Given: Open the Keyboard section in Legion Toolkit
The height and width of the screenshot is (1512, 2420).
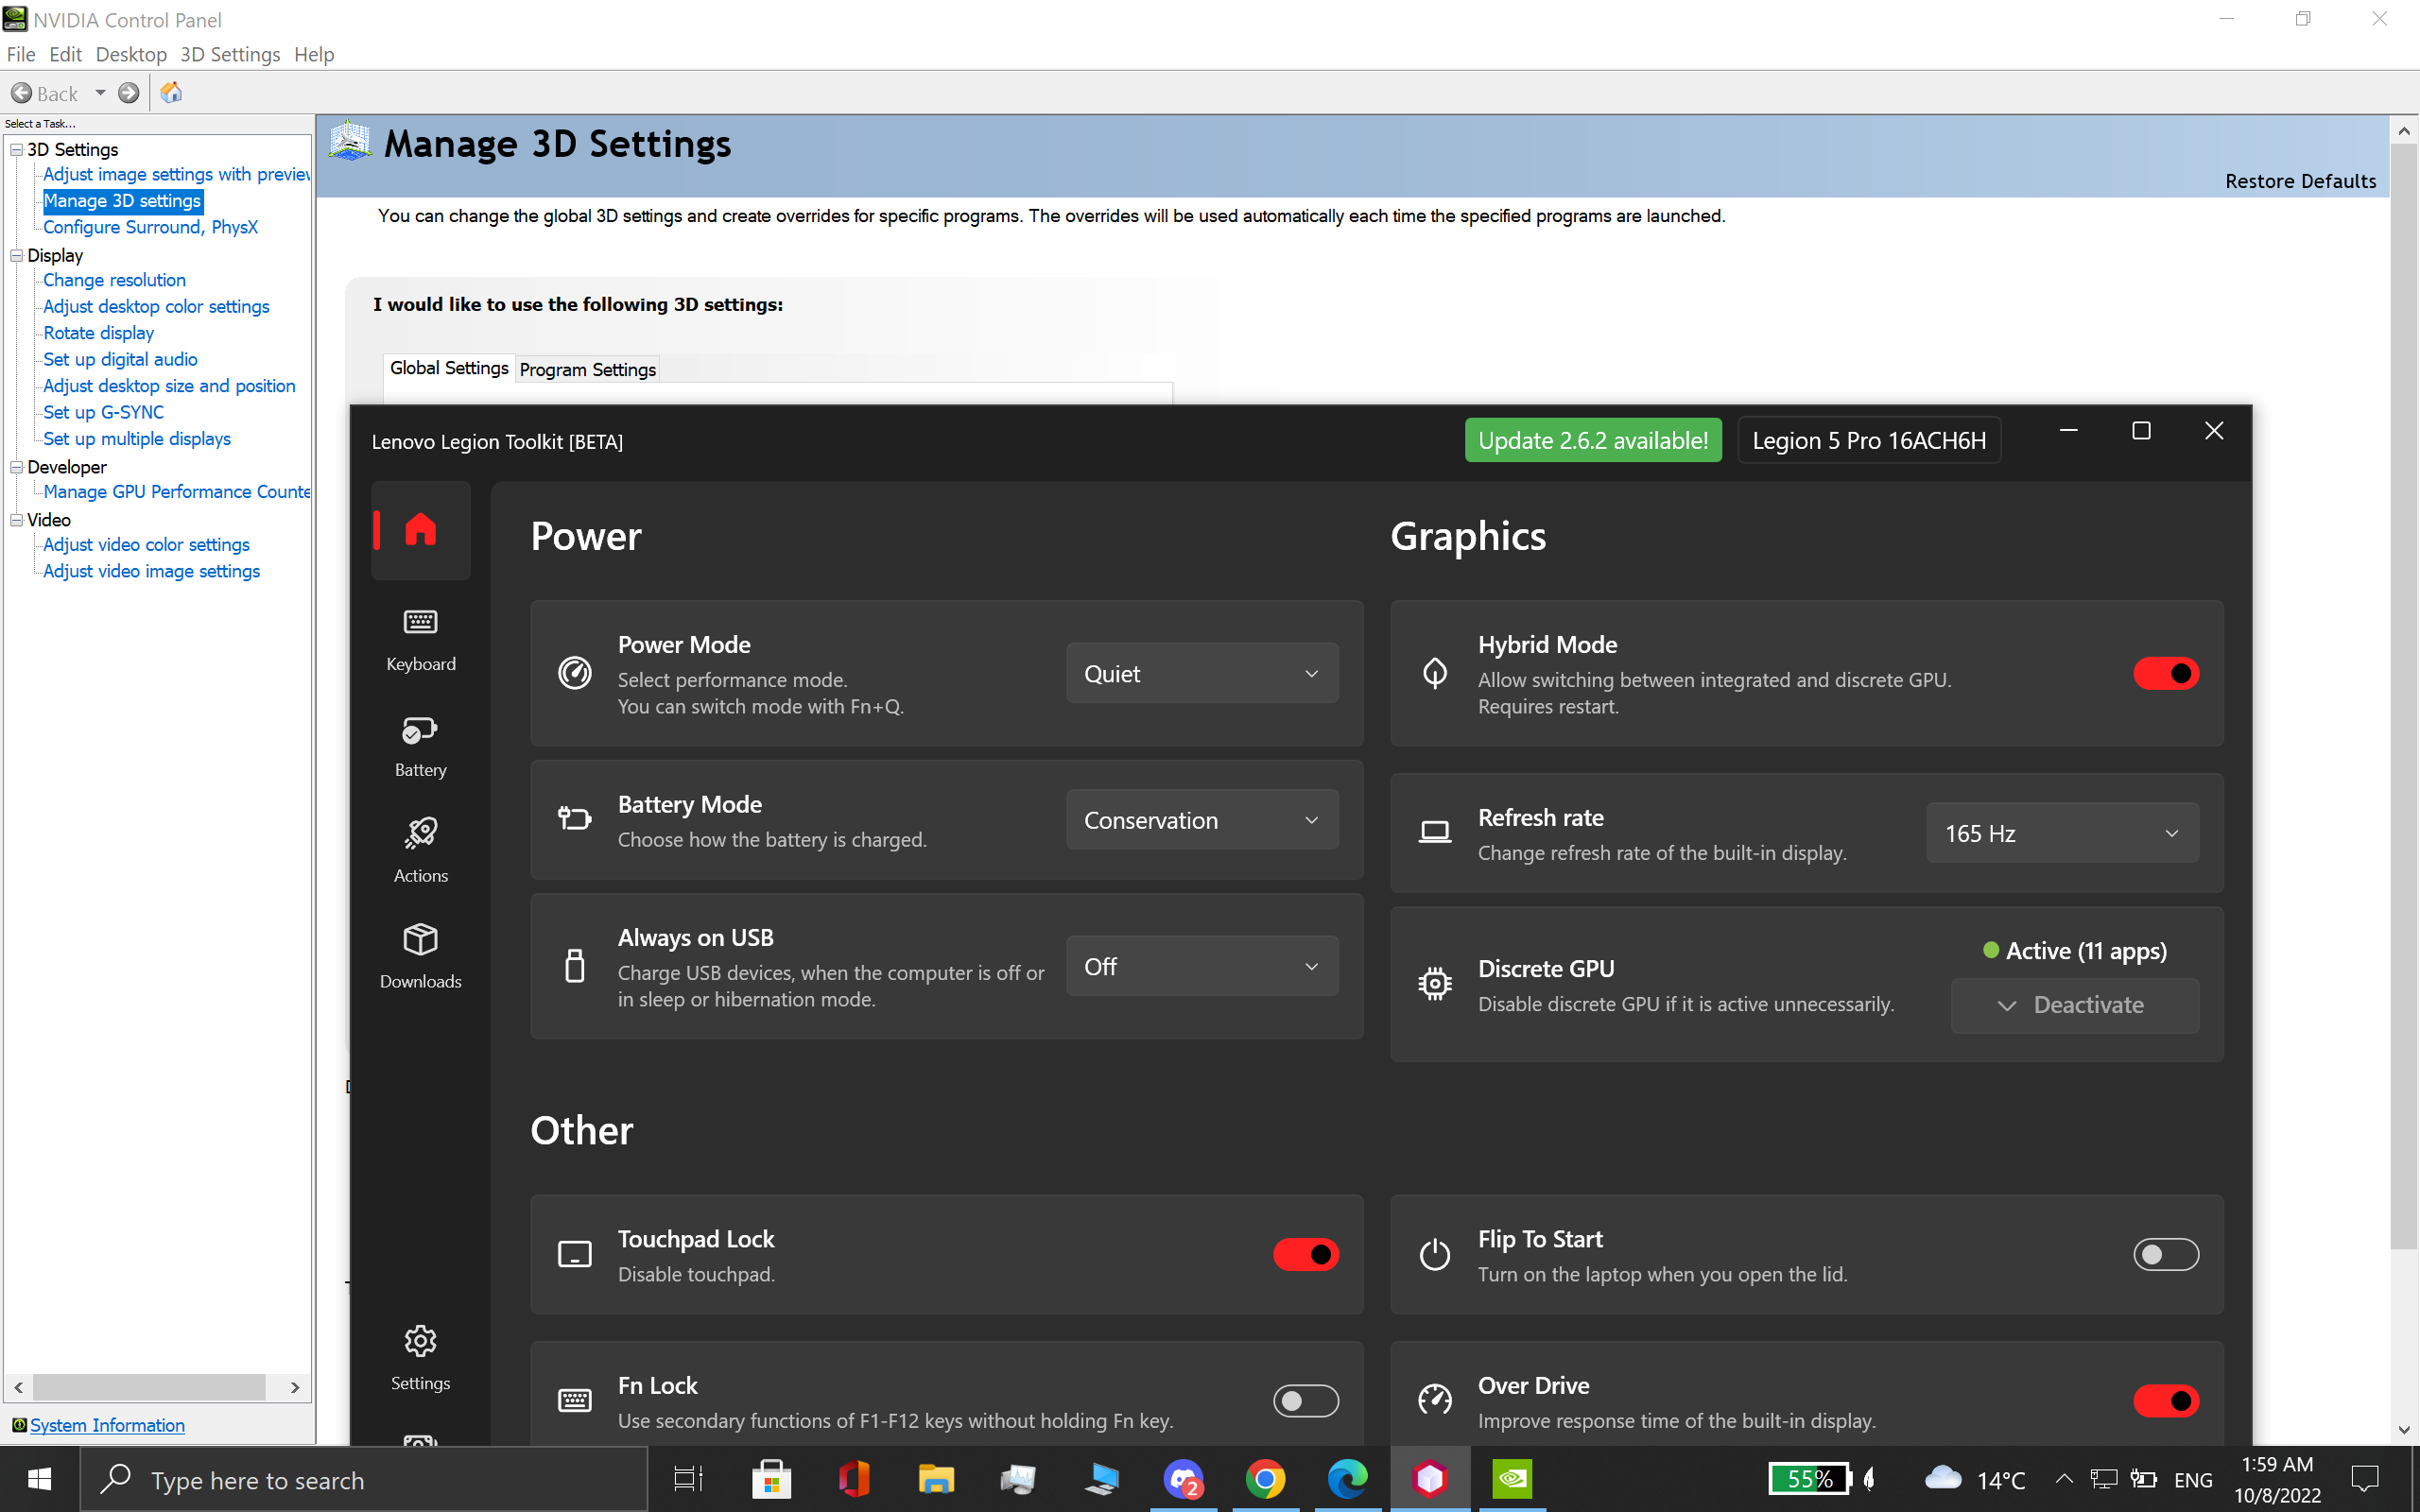Looking at the screenshot, I should pyautogui.click(x=420, y=640).
